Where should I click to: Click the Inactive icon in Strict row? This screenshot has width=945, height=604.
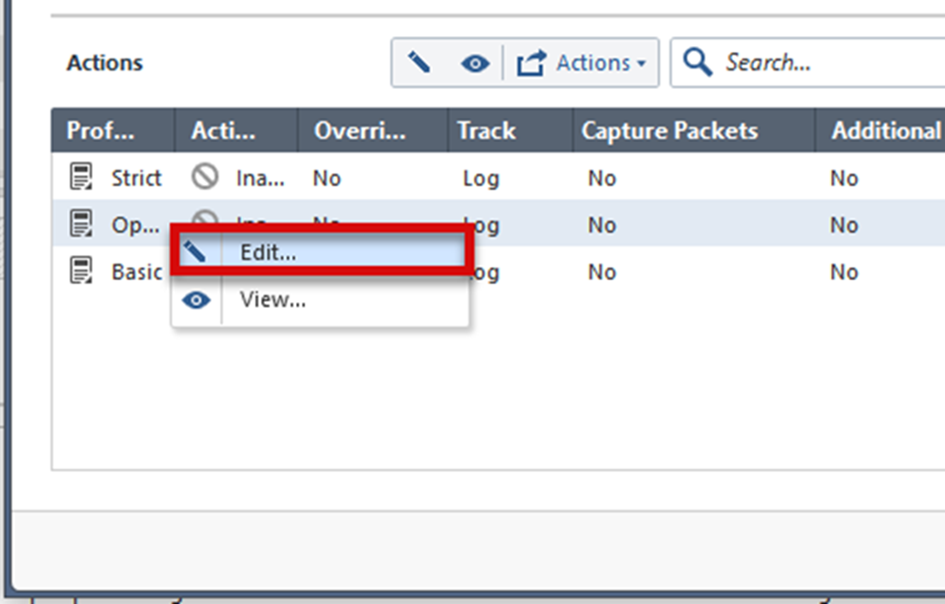click(x=205, y=177)
